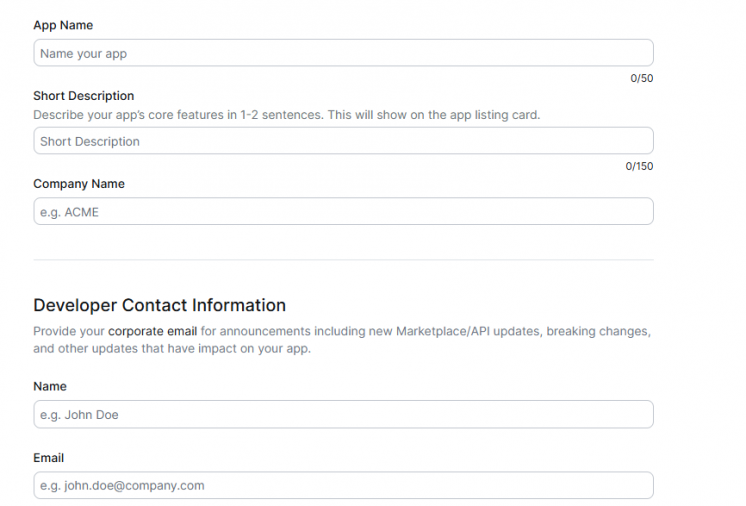Click the Email input field

point(343,485)
